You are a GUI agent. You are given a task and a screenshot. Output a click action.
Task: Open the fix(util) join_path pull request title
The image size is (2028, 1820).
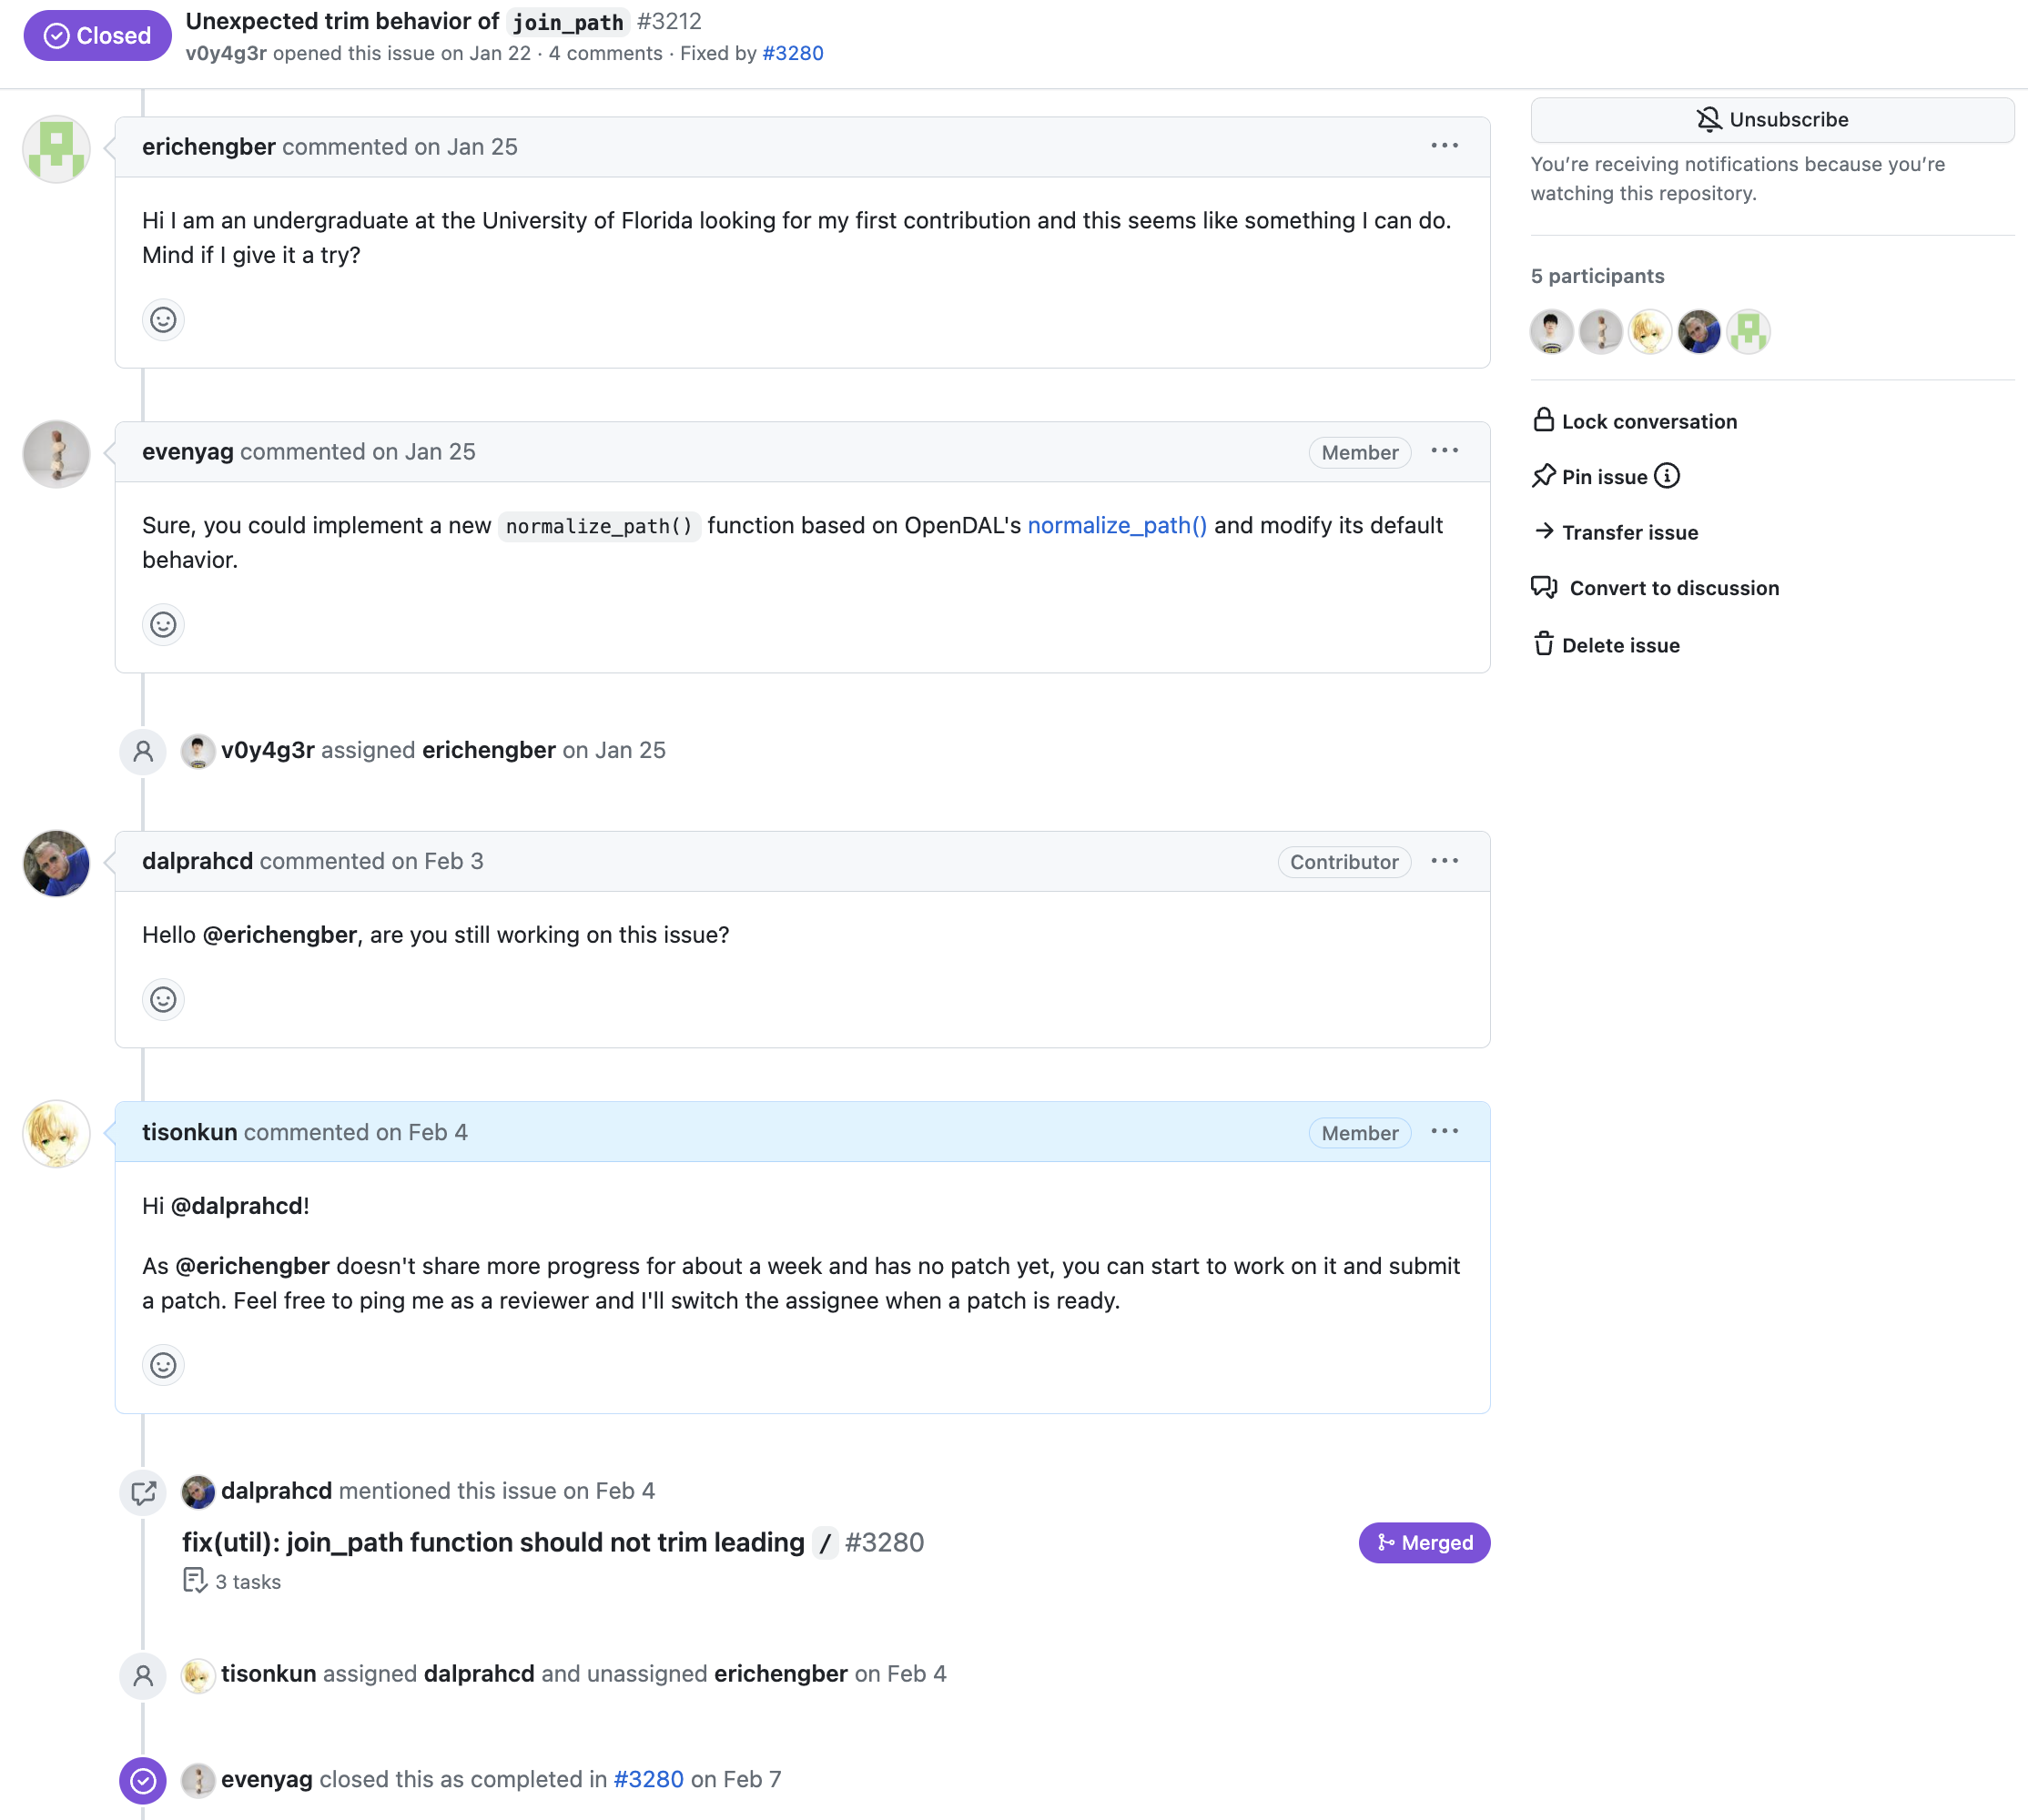click(x=553, y=1542)
